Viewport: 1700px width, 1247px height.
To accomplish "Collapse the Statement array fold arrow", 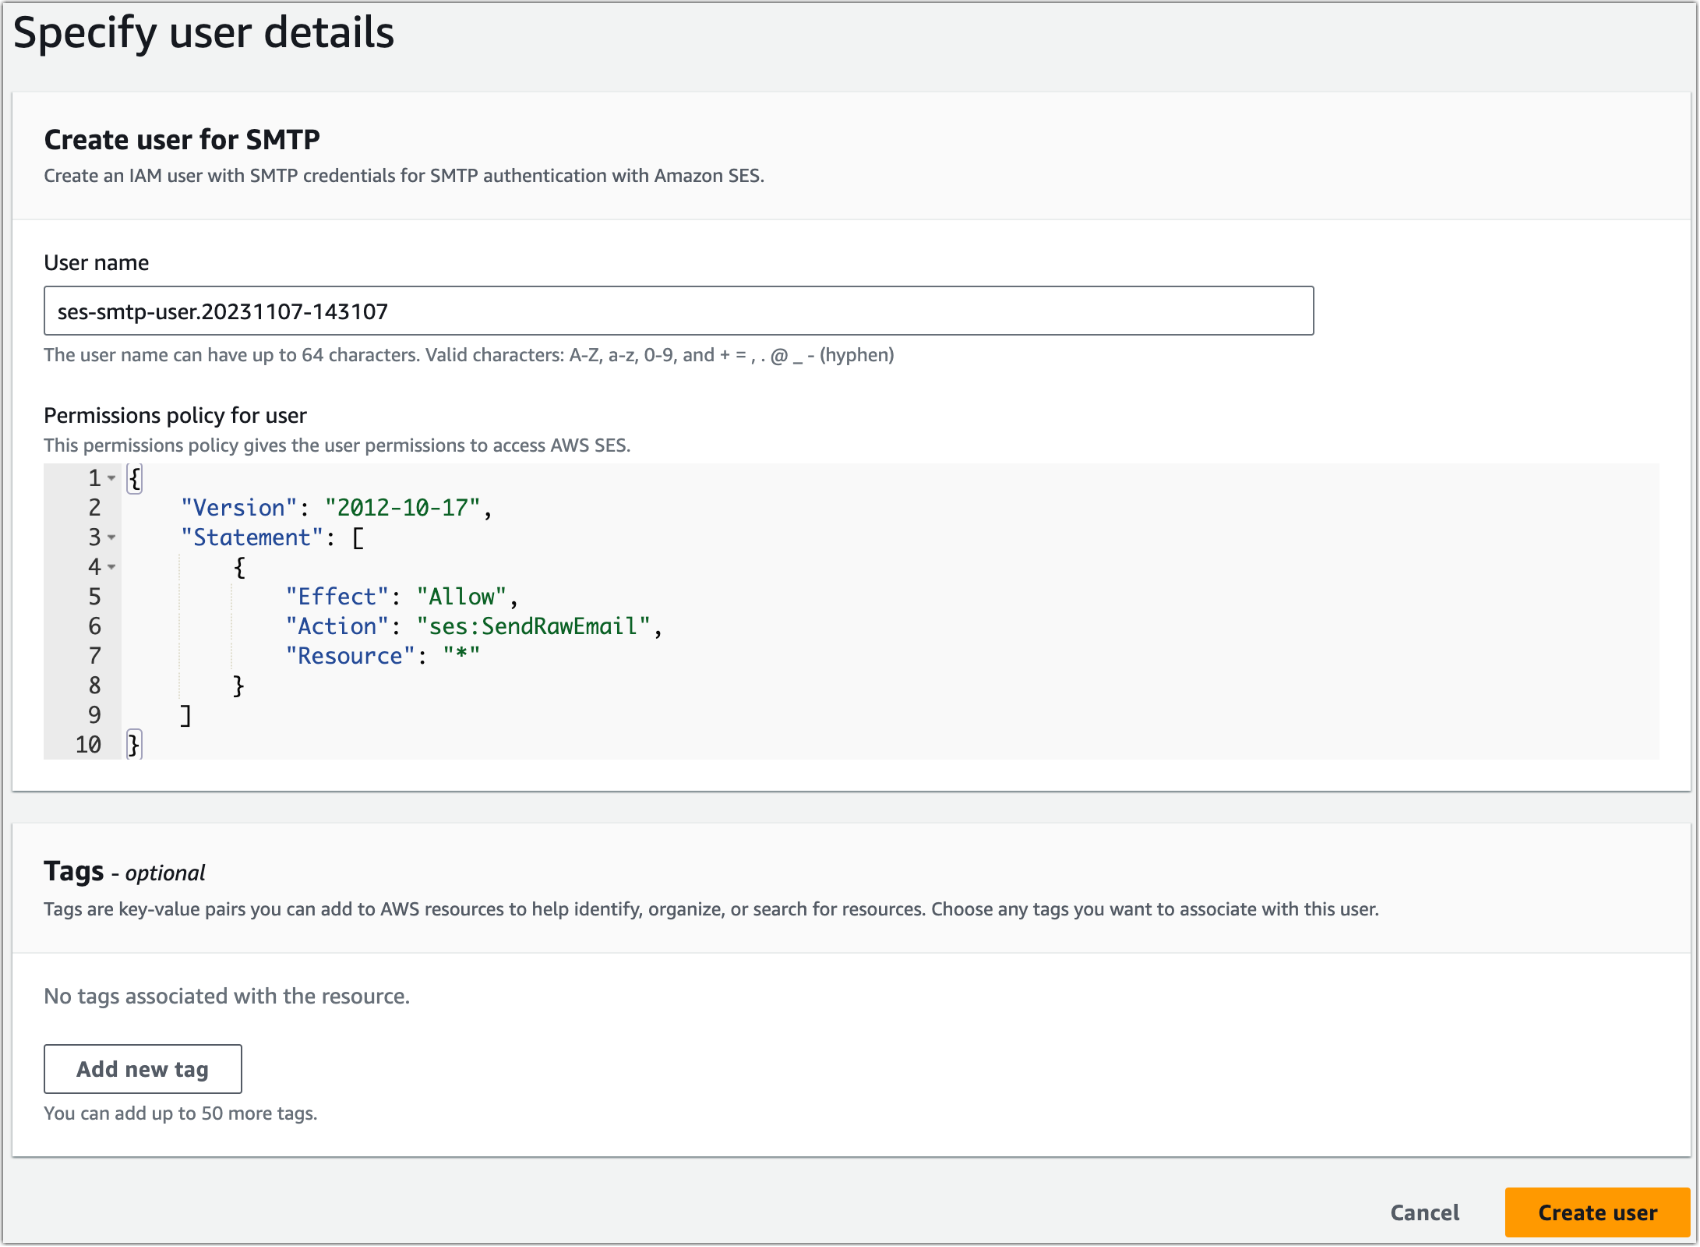I will [x=112, y=538].
